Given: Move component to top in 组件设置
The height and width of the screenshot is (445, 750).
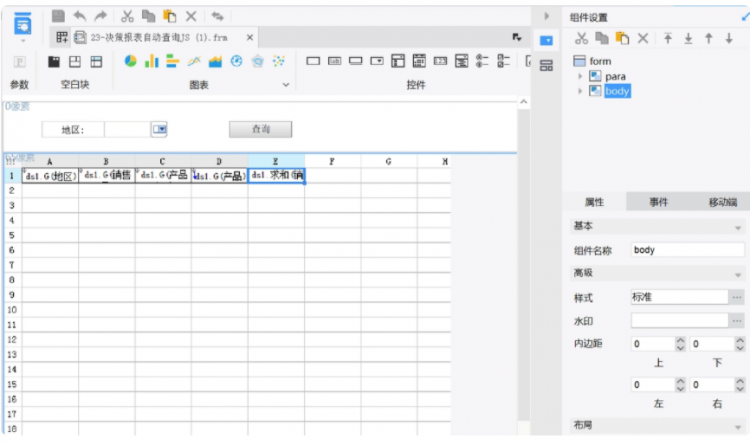Looking at the screenshot, I should click(x=668, y=38).
